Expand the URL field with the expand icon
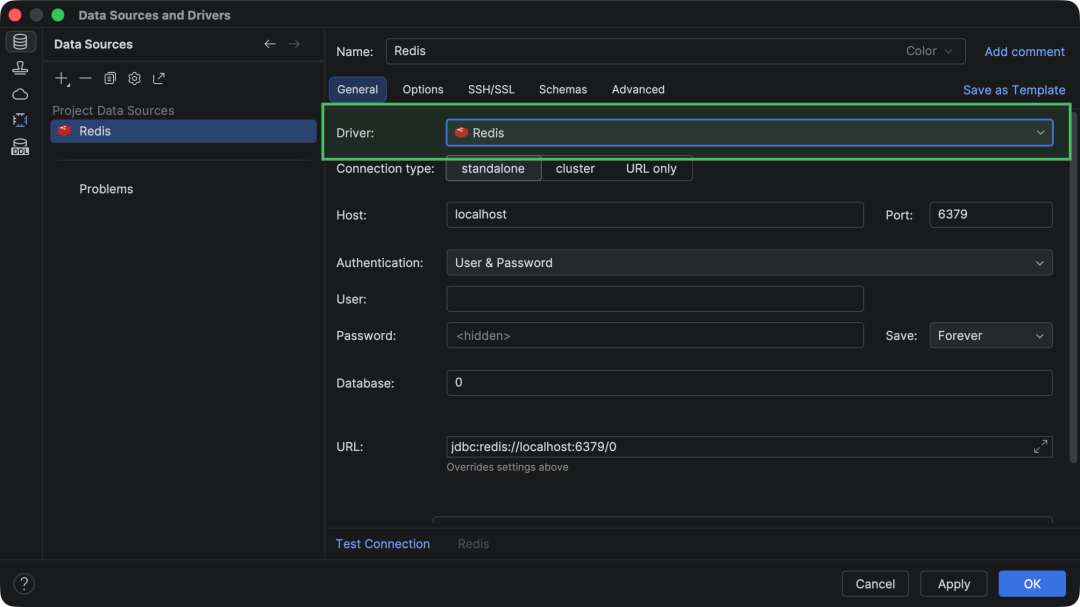 1040,446
